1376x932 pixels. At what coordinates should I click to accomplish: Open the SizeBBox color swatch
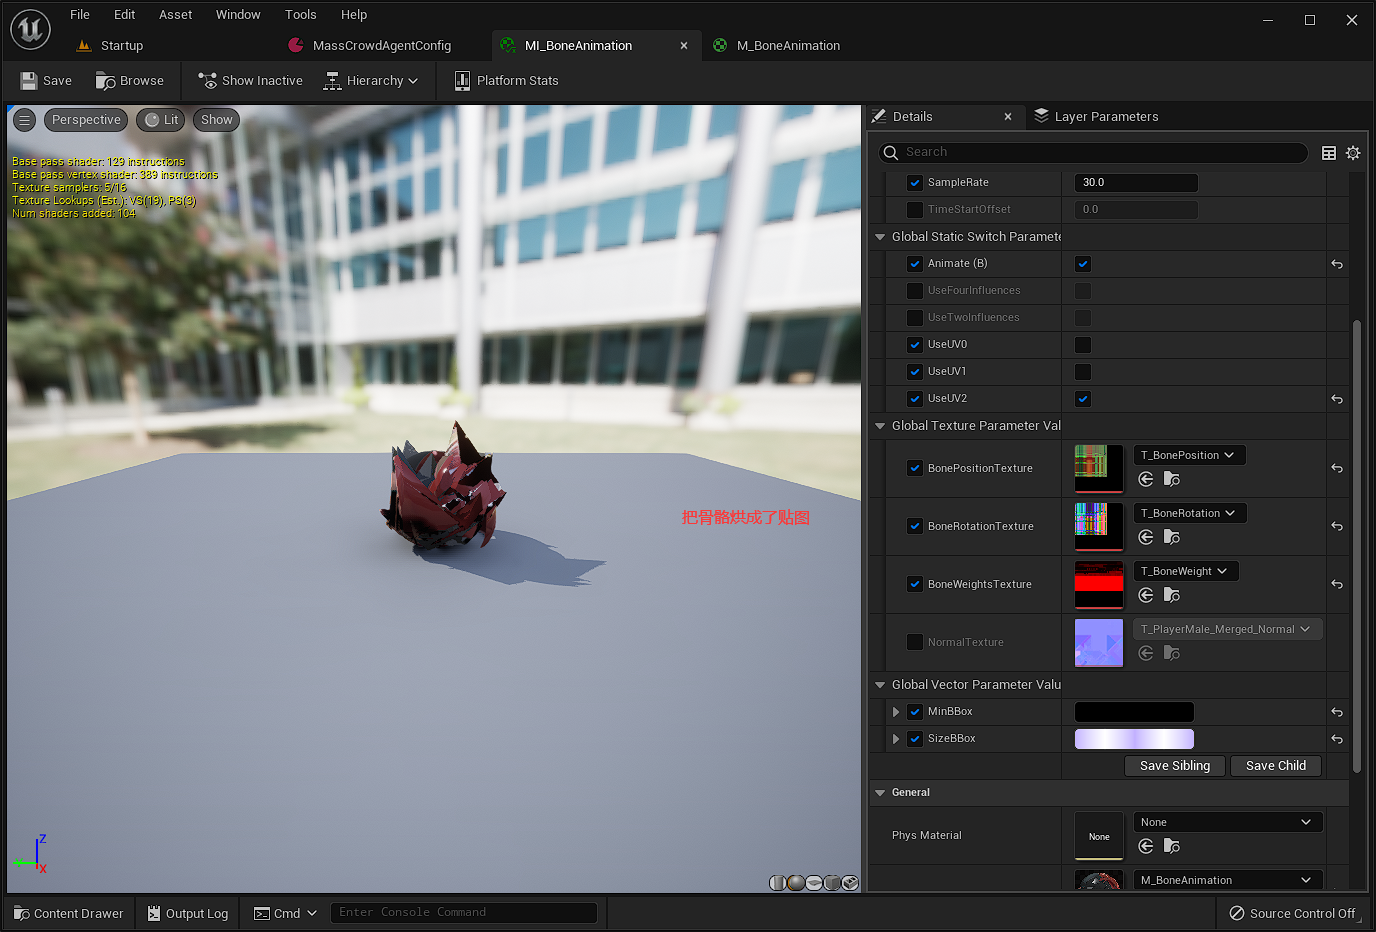1134,739
